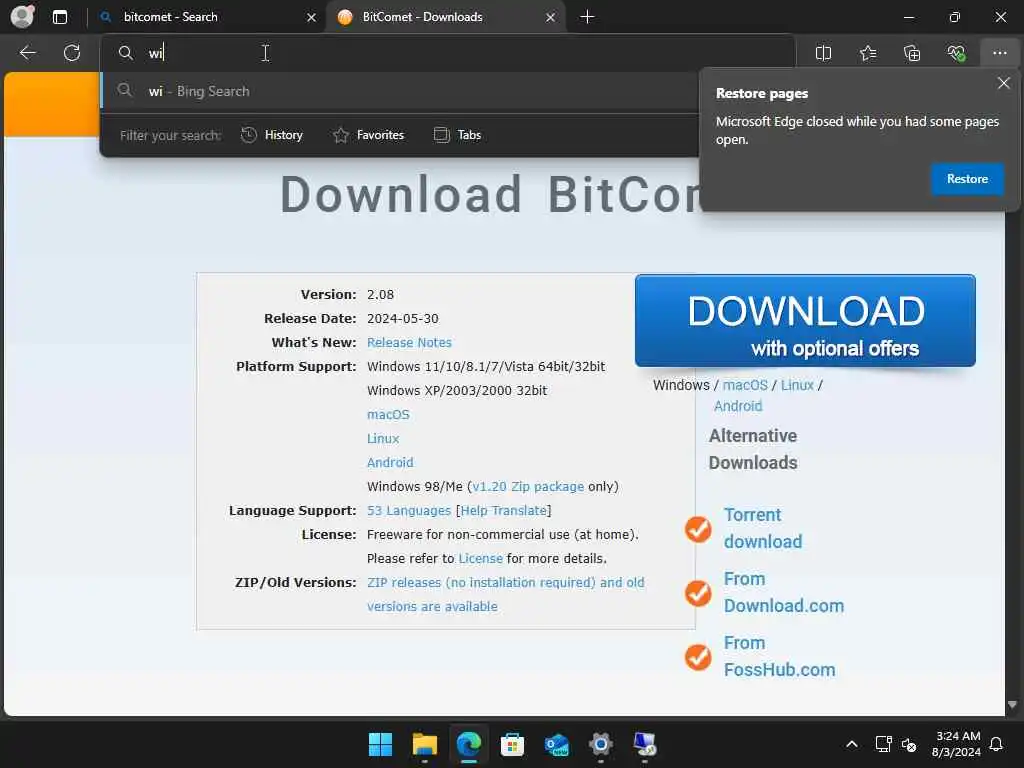The image size is (1024, 768).
Task: Open Android link under Platform Support
Action: pyautogui.click(x=390, y=462)
